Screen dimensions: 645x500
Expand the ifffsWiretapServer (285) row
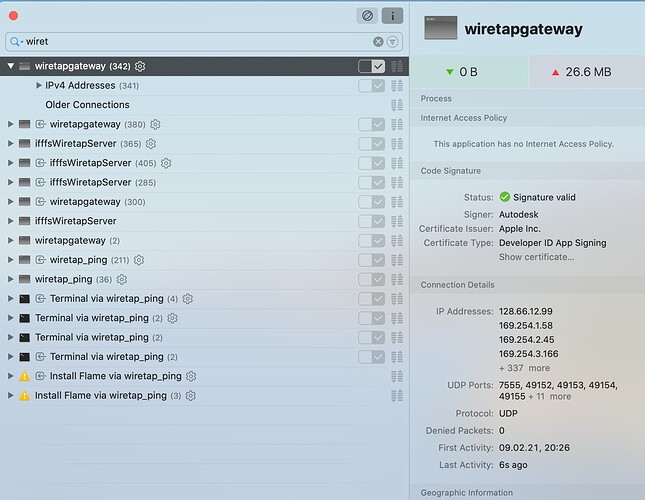(x=11, y=182)
